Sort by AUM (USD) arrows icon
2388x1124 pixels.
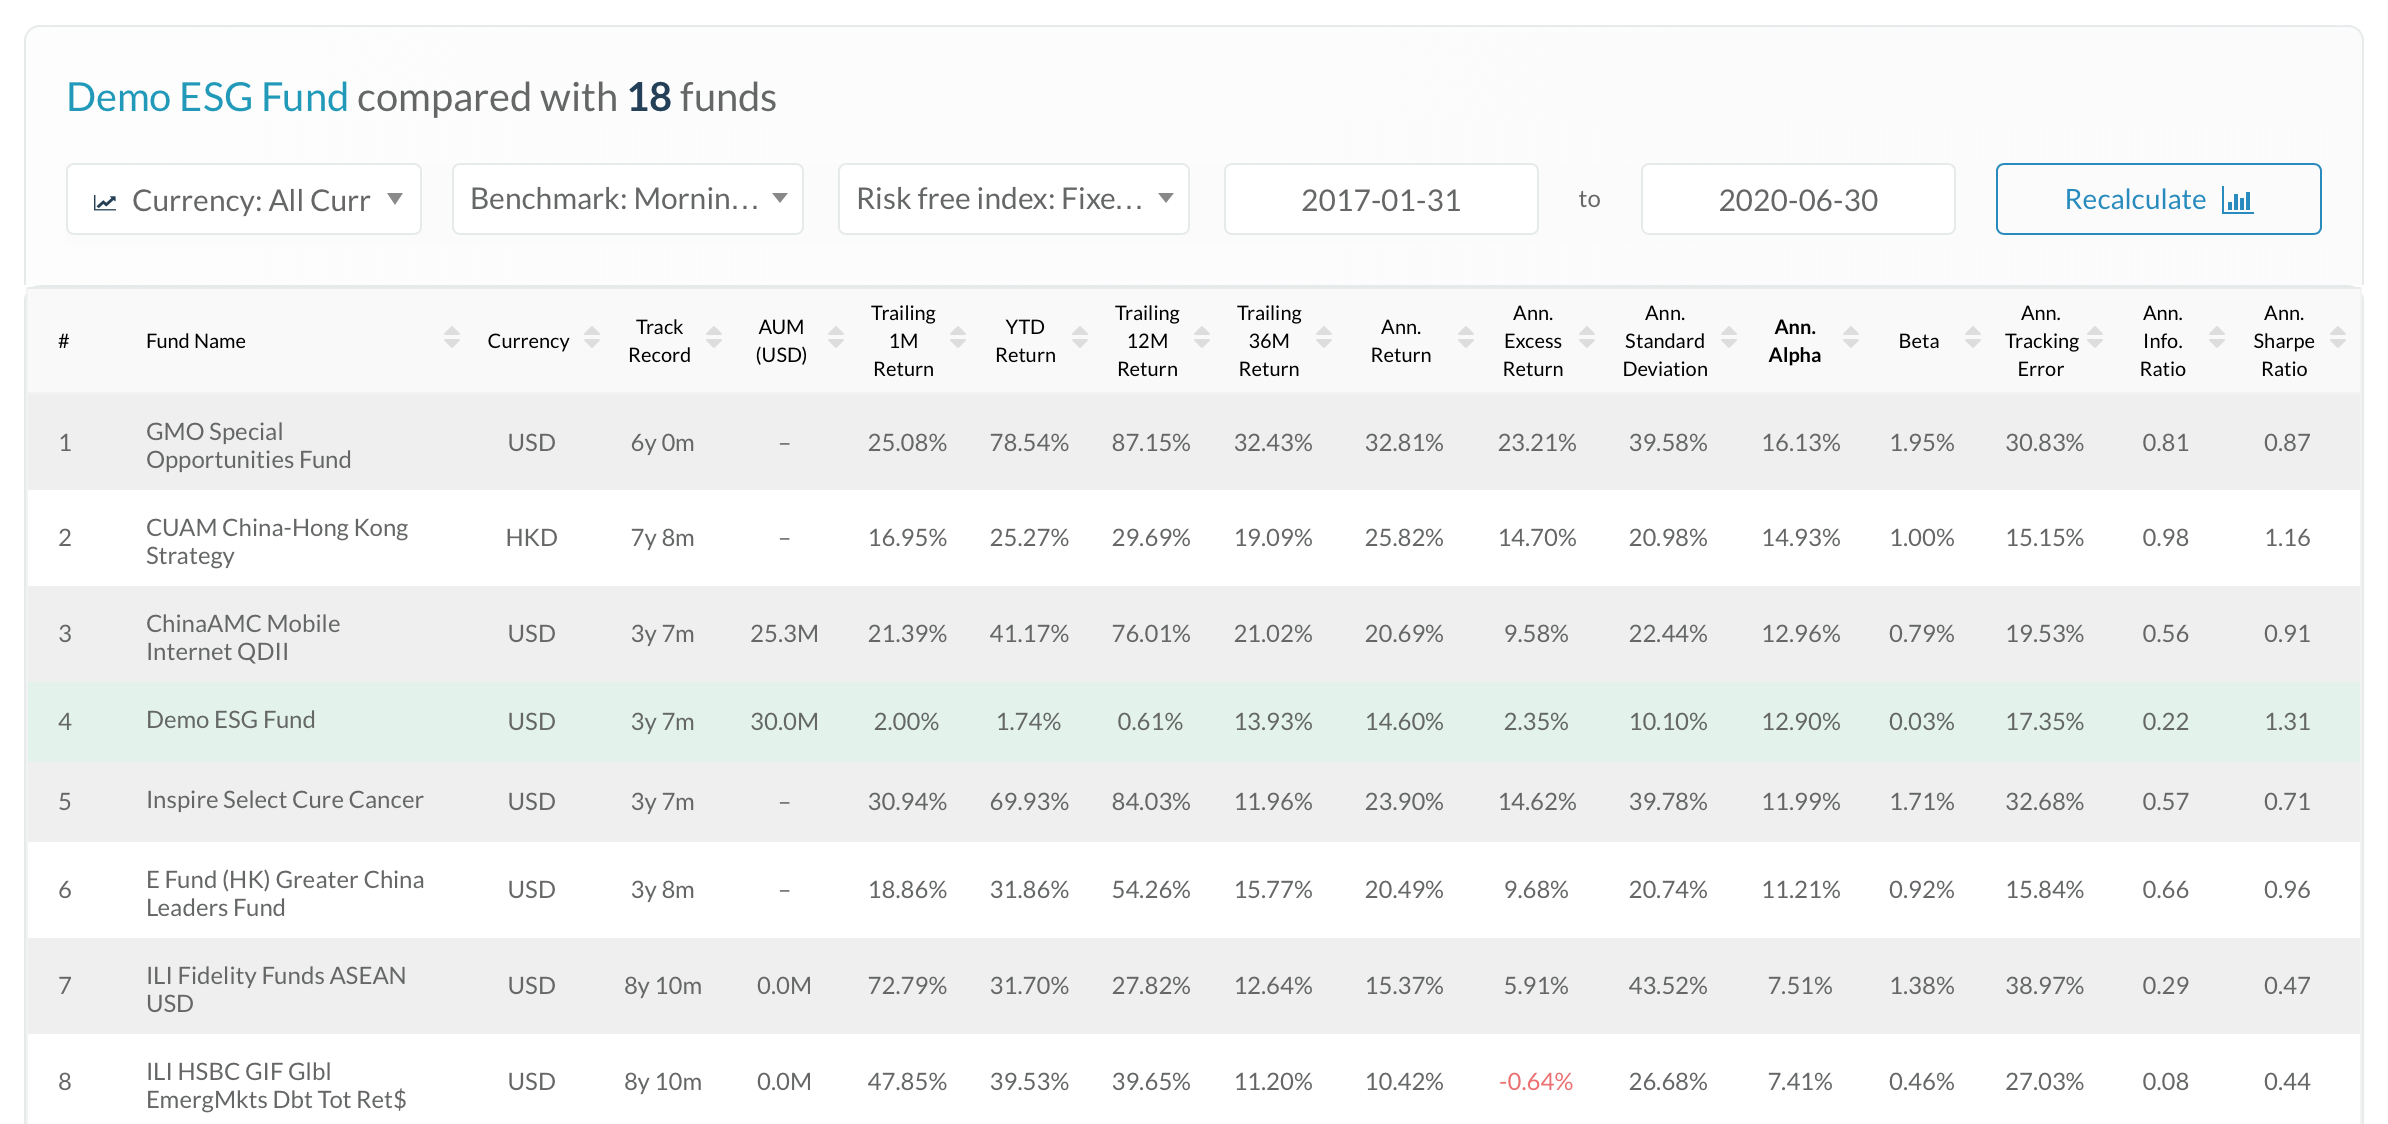(x=836, y=338)
